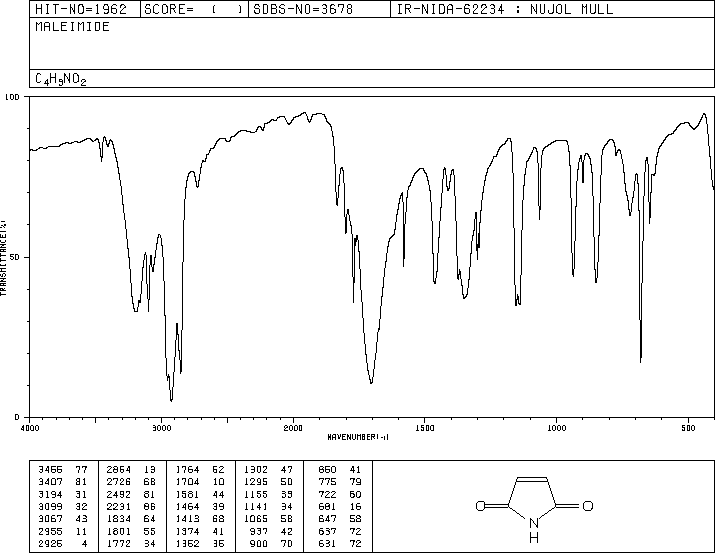Click the molecular formula C4H3NO2
Viewport: 715px width, 553px height.
pos(61,79)
